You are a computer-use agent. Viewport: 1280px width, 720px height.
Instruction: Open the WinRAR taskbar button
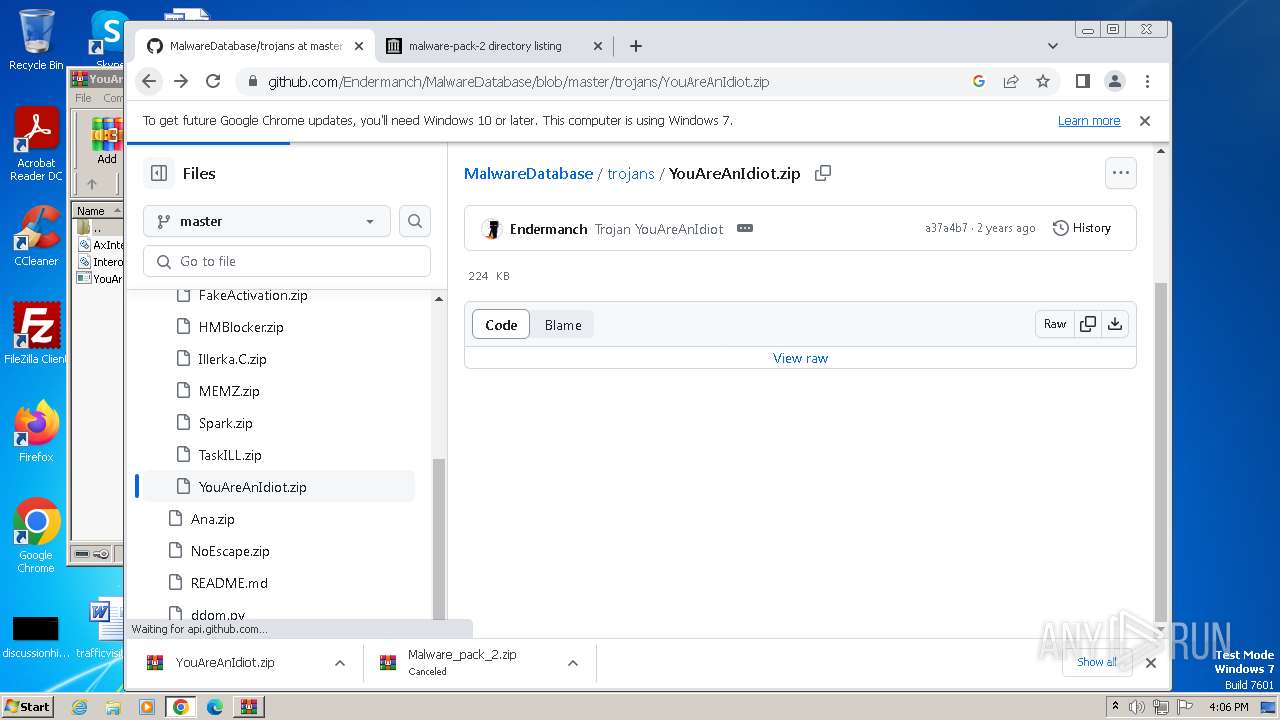248,707
